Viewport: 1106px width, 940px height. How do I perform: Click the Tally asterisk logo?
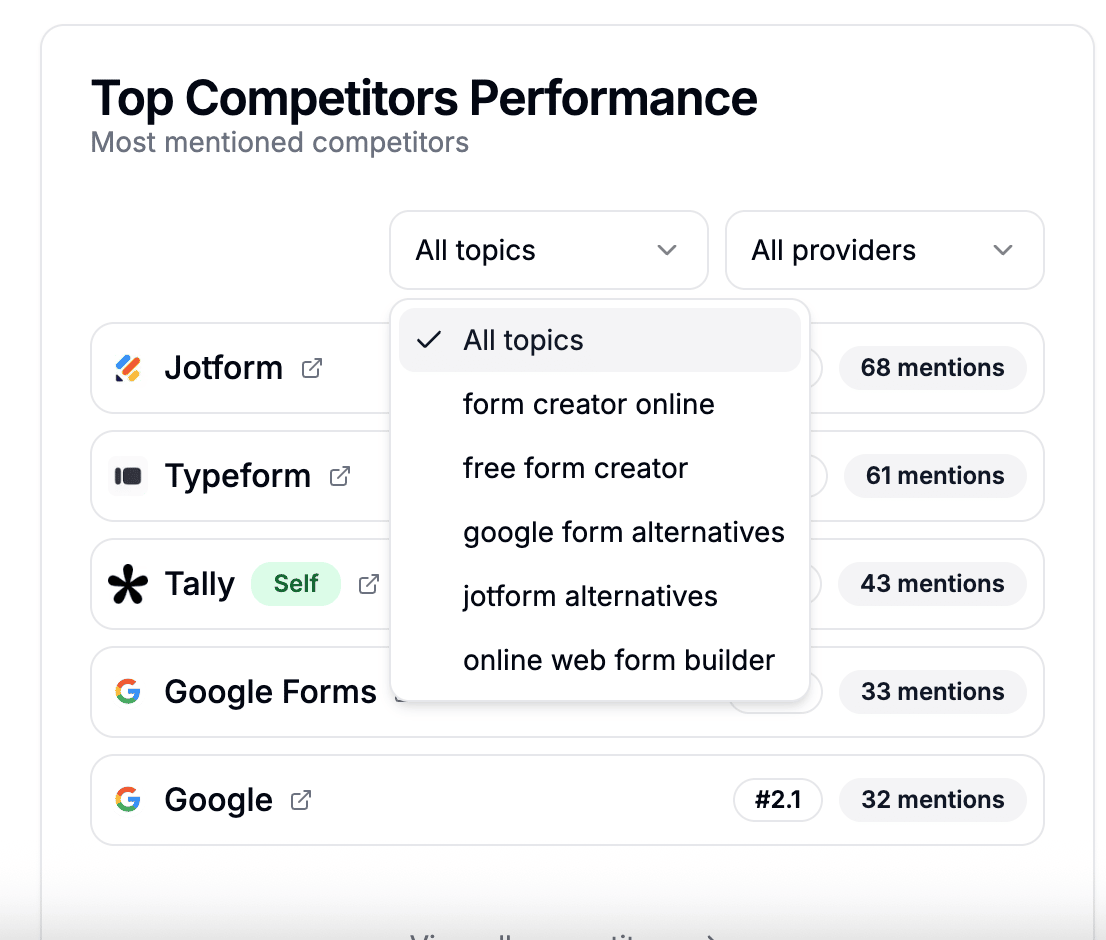[x=128, y=584]
